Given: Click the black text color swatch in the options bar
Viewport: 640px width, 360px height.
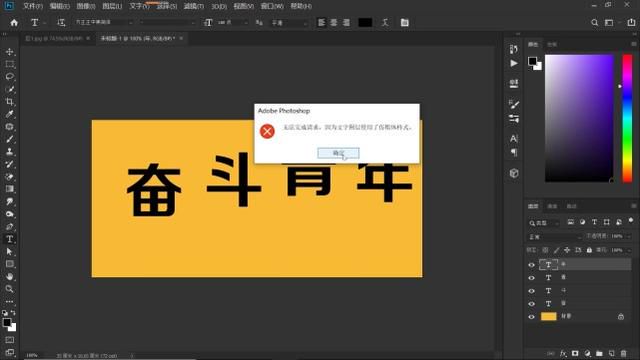Looking at the screenshot, I should [x=365, y=23].
